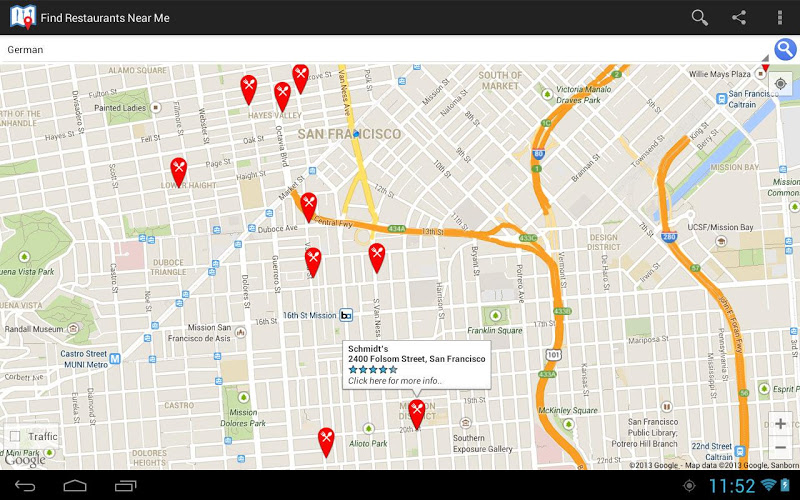Select the restaurant pin below Duboce Ave
This screenshot has height=500, width=800.
tap(313, 262)
